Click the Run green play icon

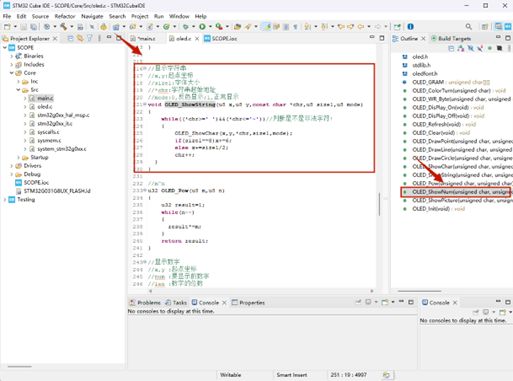[202, 26]
